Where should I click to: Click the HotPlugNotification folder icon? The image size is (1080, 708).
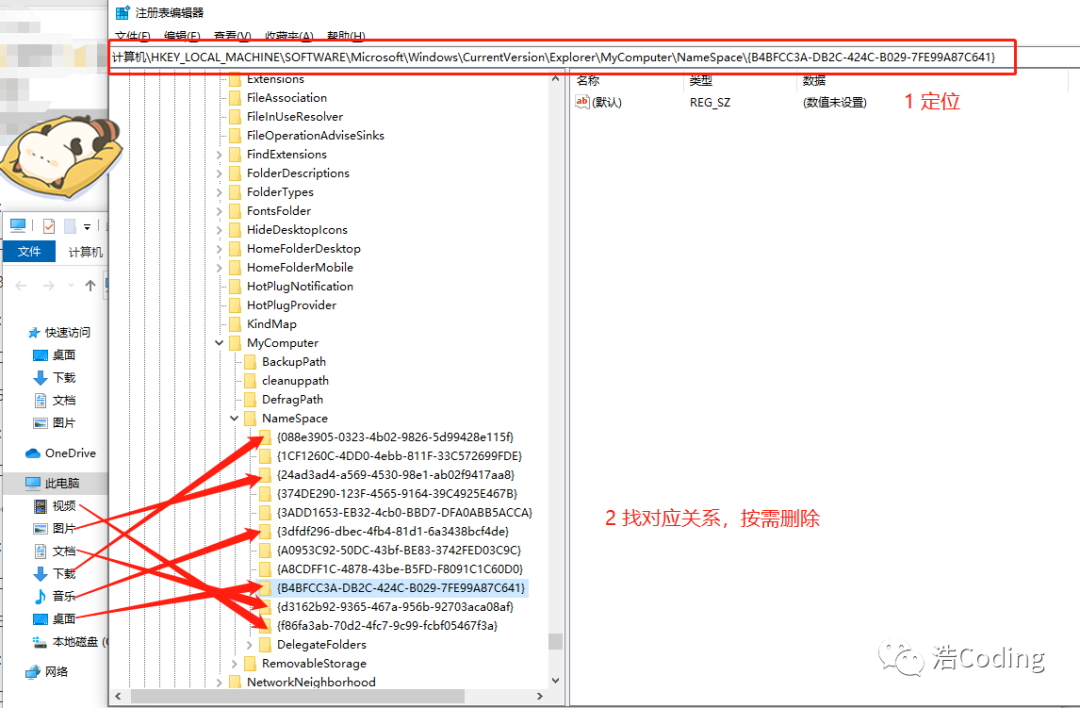tap(235, 287)
